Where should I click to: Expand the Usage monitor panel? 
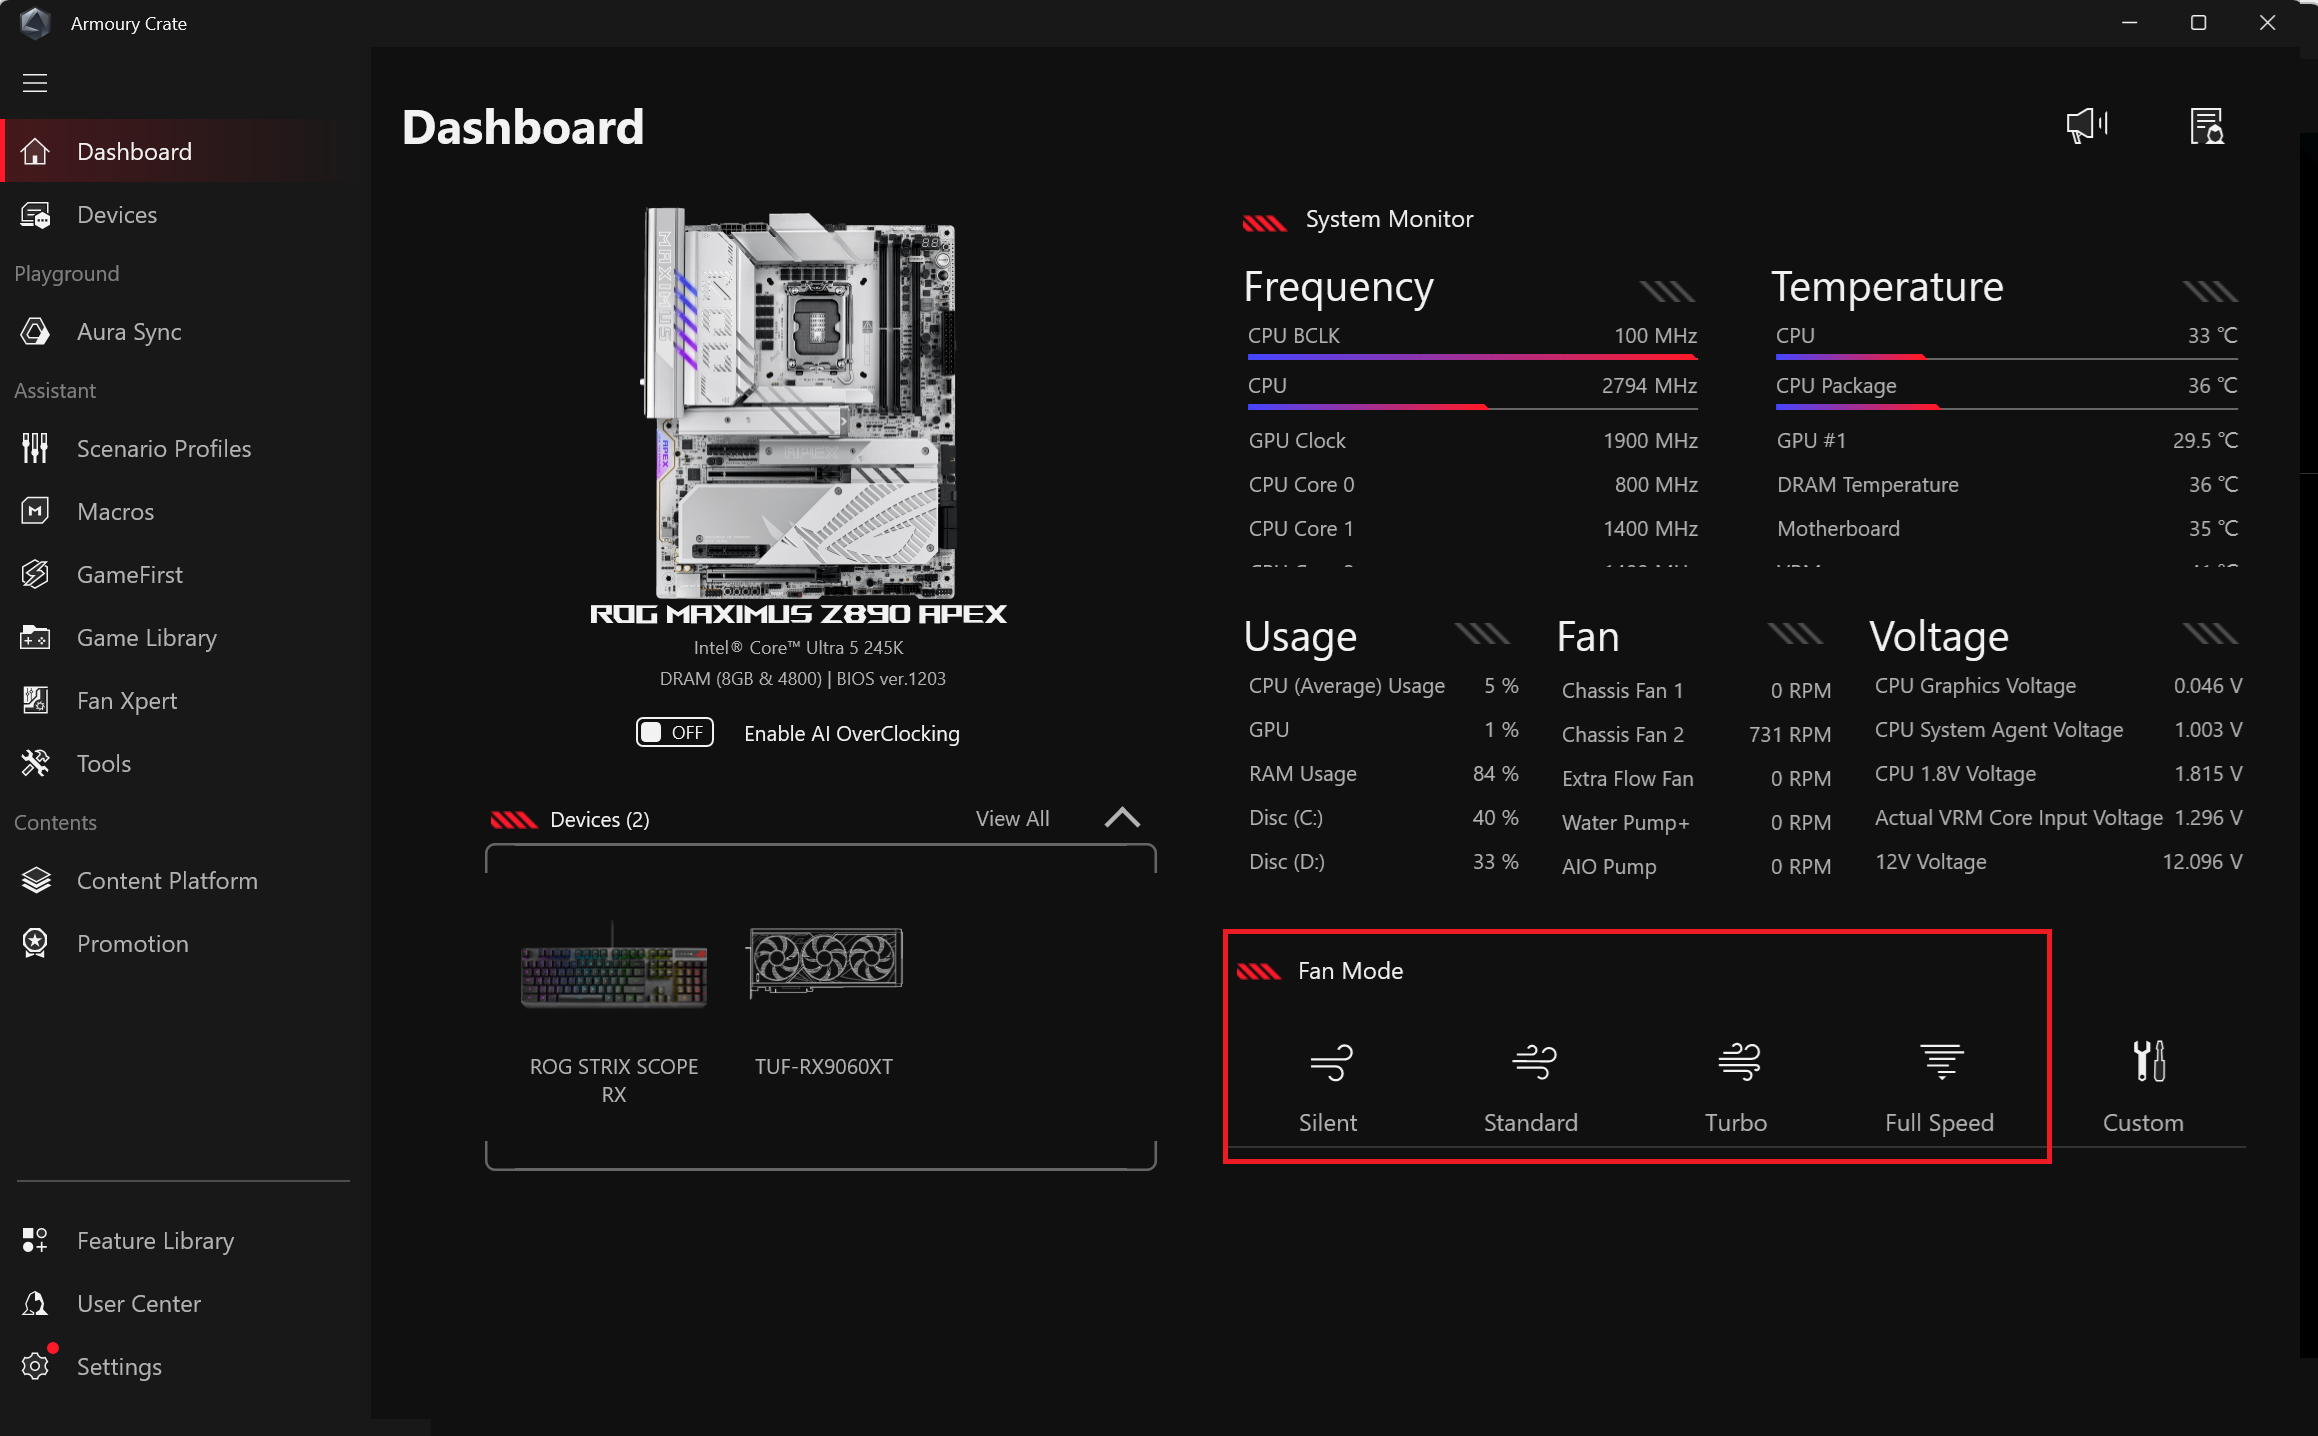pos(1482,634)
